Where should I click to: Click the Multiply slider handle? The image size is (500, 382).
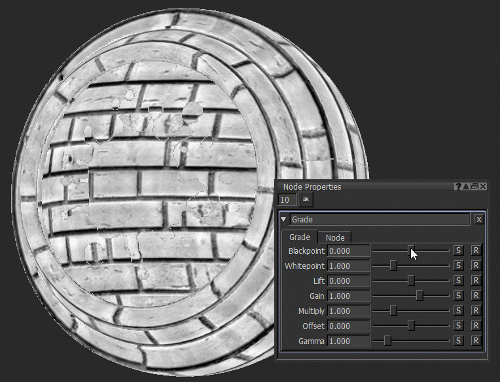pos(393,310)
